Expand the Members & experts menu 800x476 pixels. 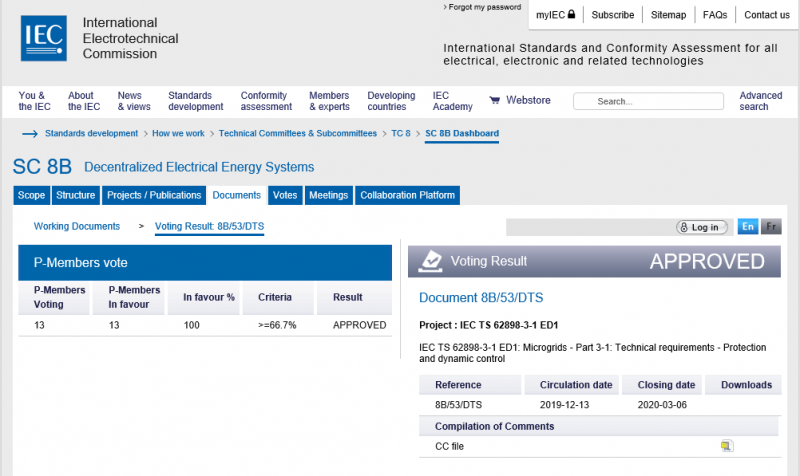pyautogui.click(x=329, y=101)
